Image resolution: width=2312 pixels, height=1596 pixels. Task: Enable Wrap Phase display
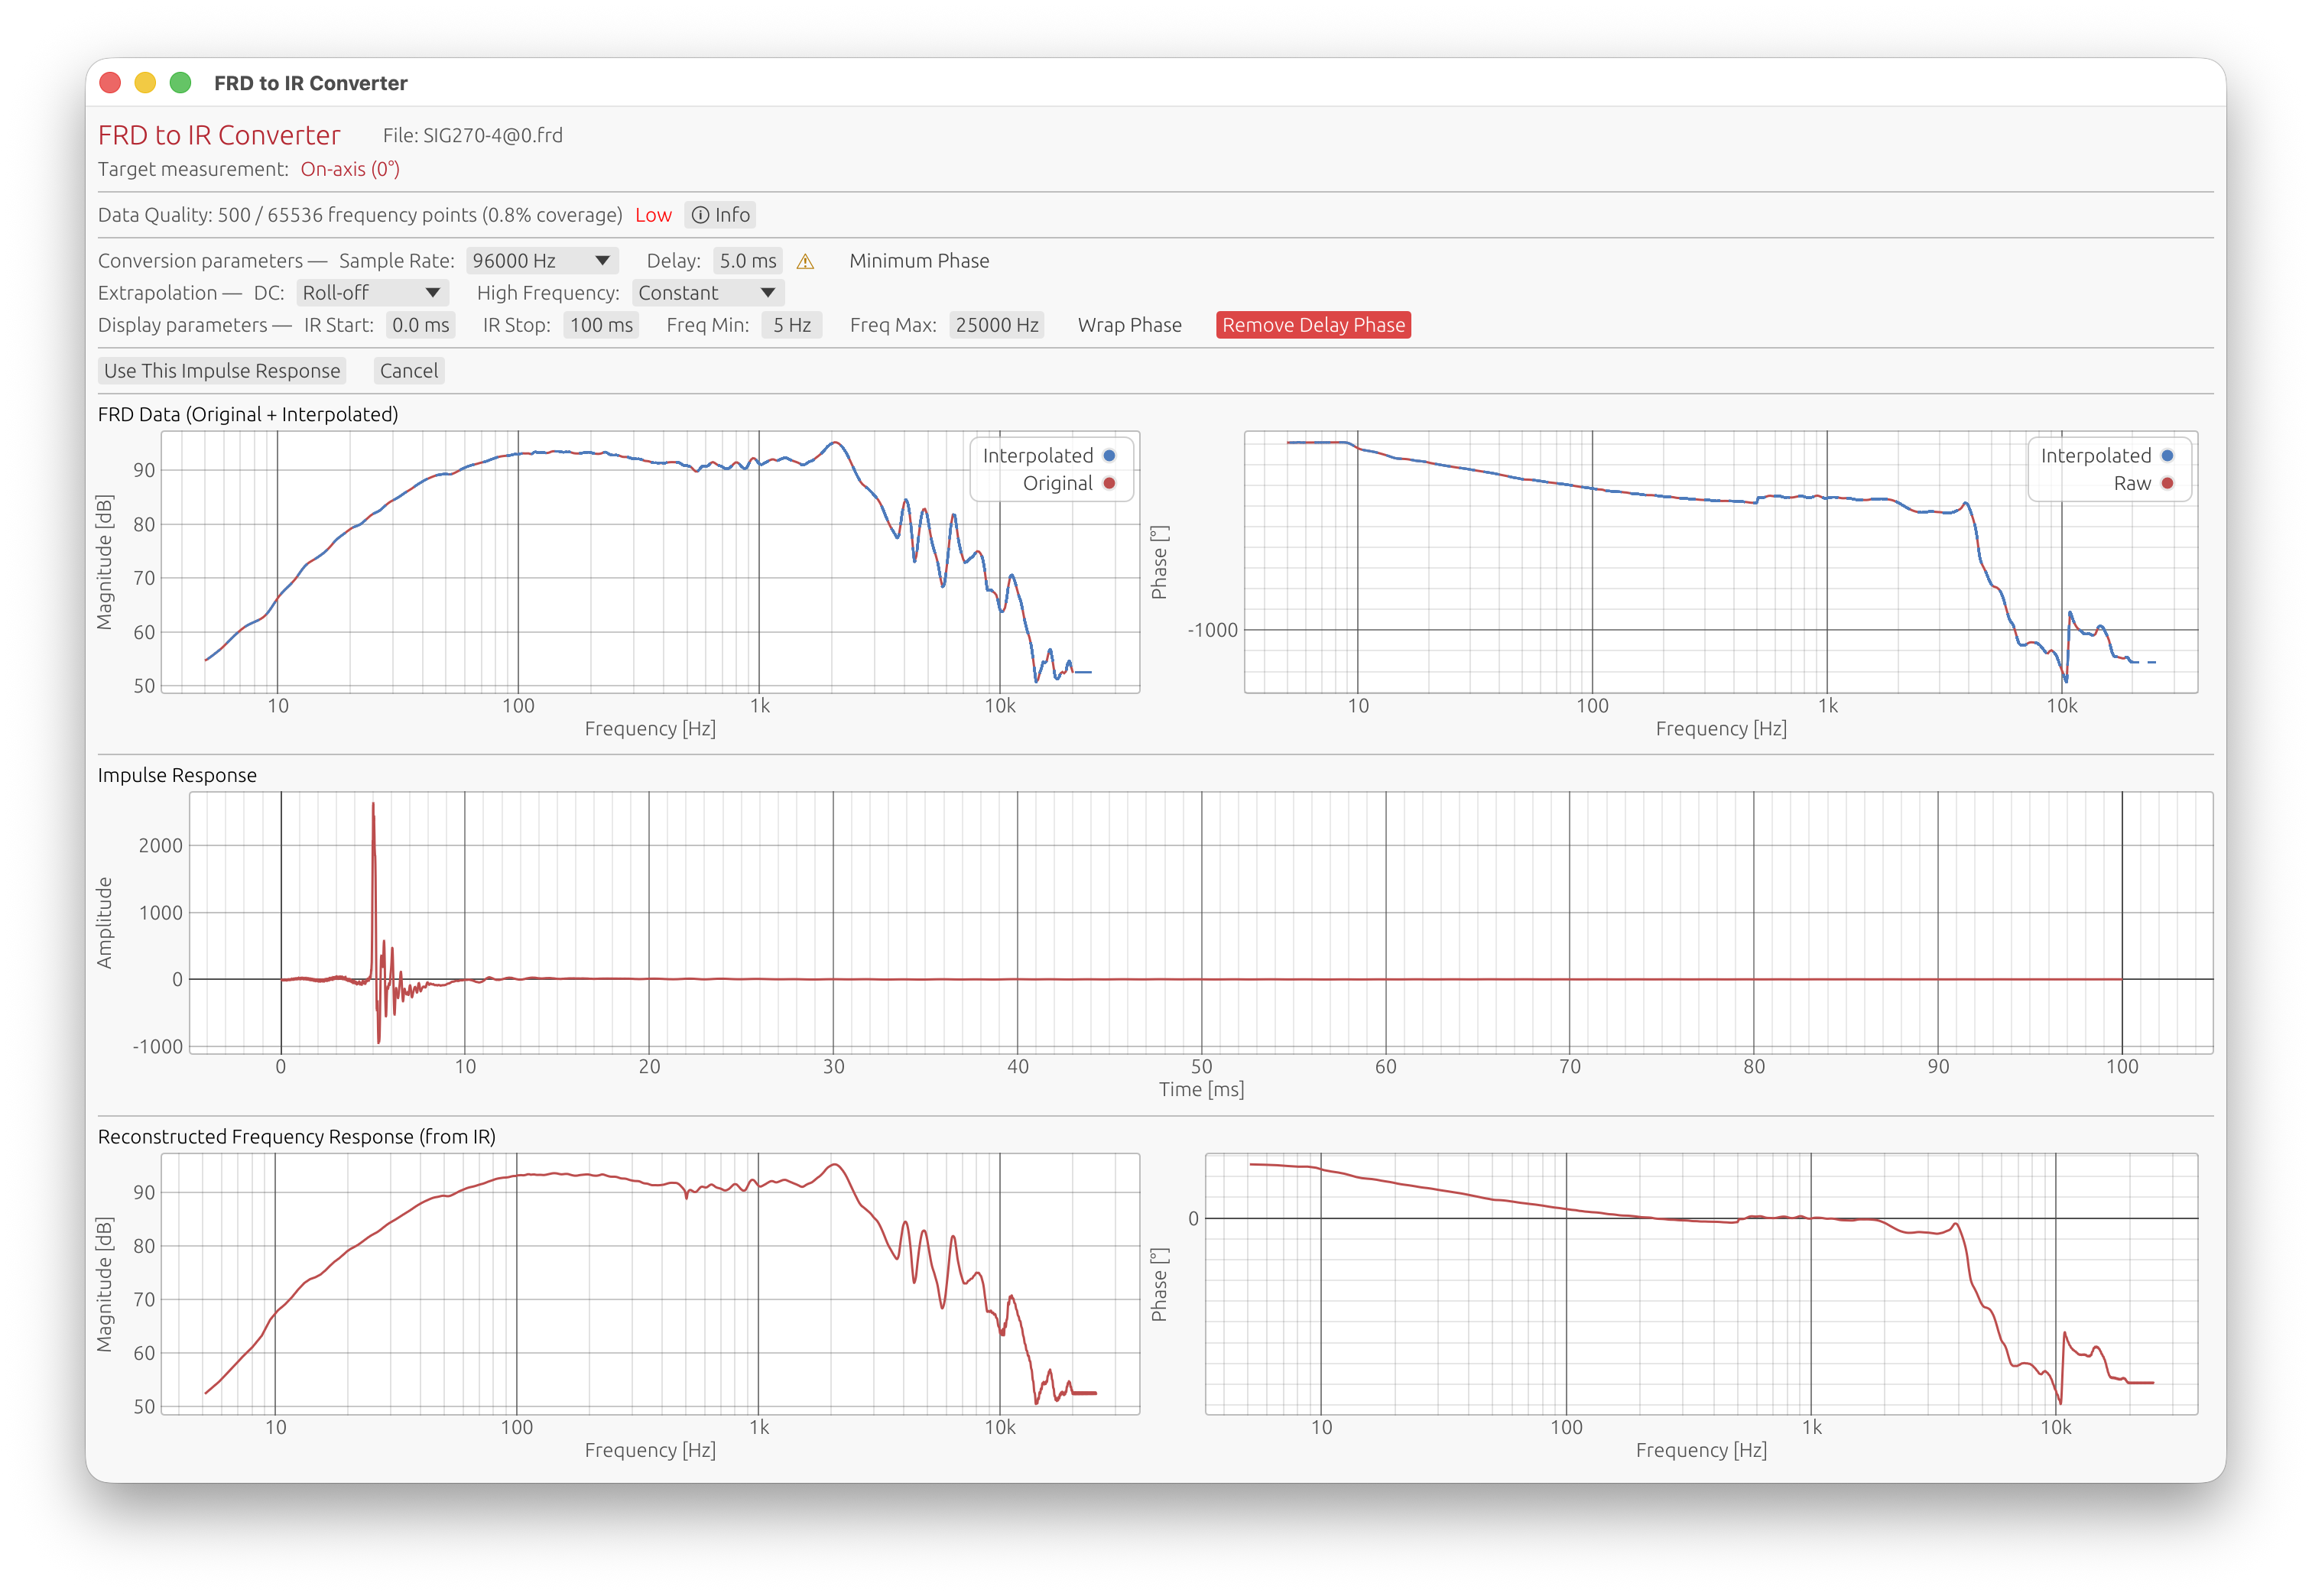point(1129,325)
